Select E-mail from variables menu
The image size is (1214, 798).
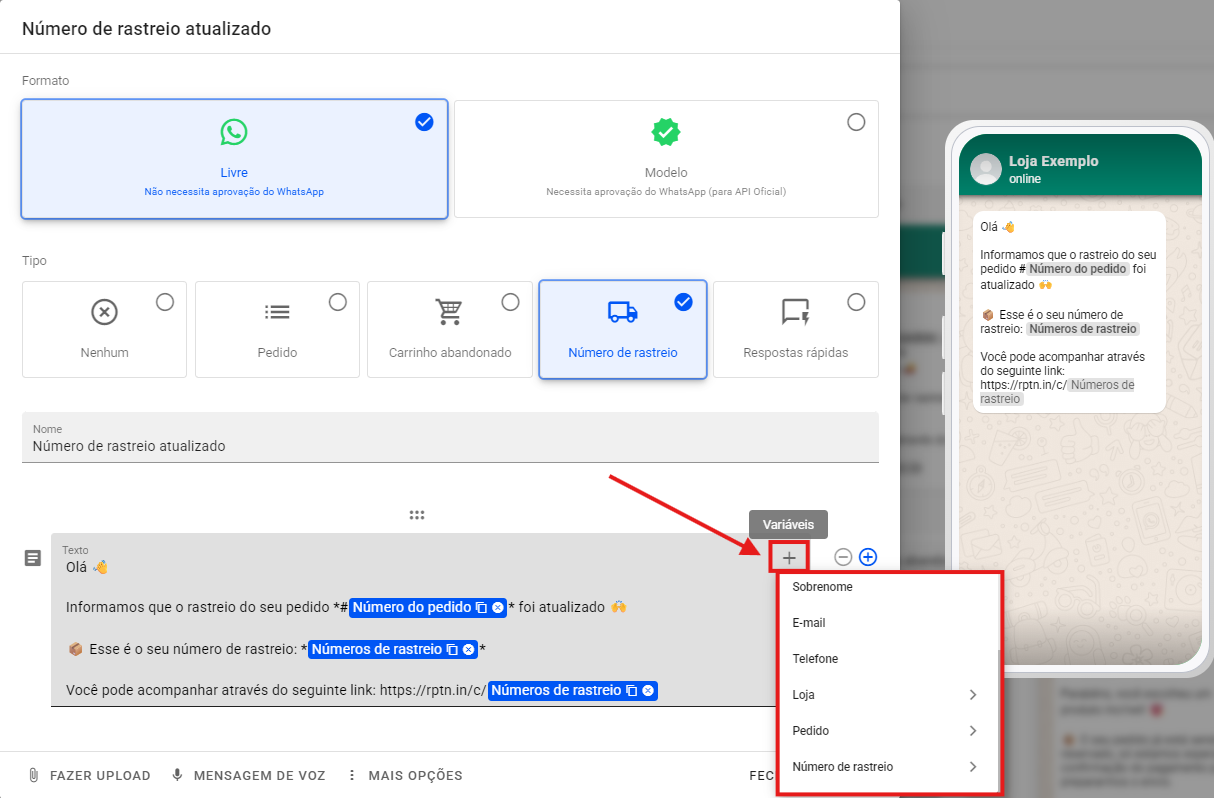(809, 623)
